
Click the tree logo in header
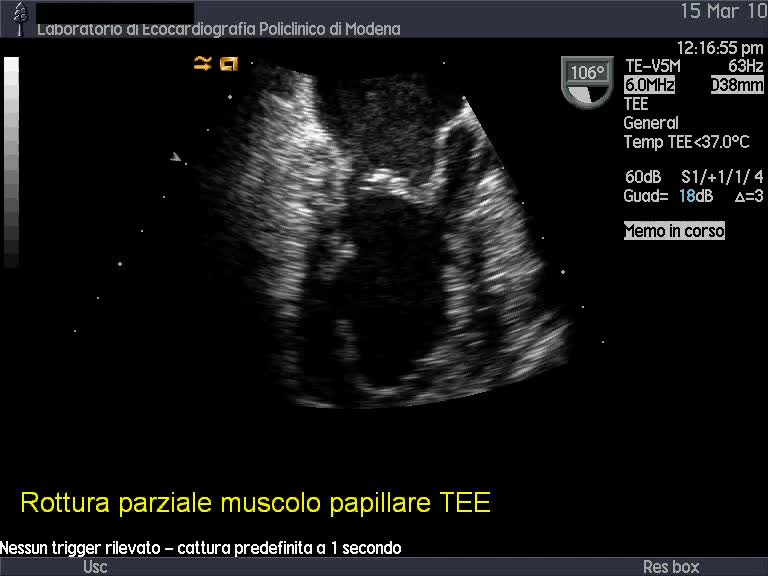pos(20,19)
